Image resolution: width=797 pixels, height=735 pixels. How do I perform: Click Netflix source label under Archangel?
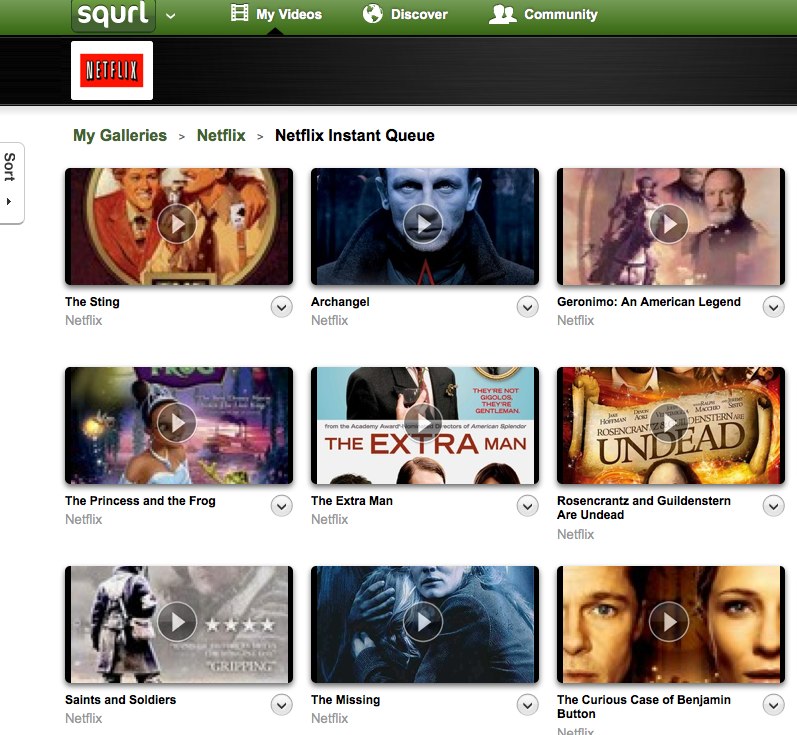(329, 320)
